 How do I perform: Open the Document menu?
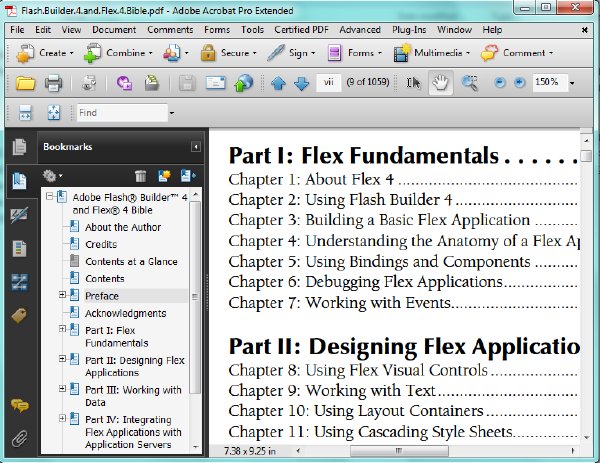[x=114, y=30]
